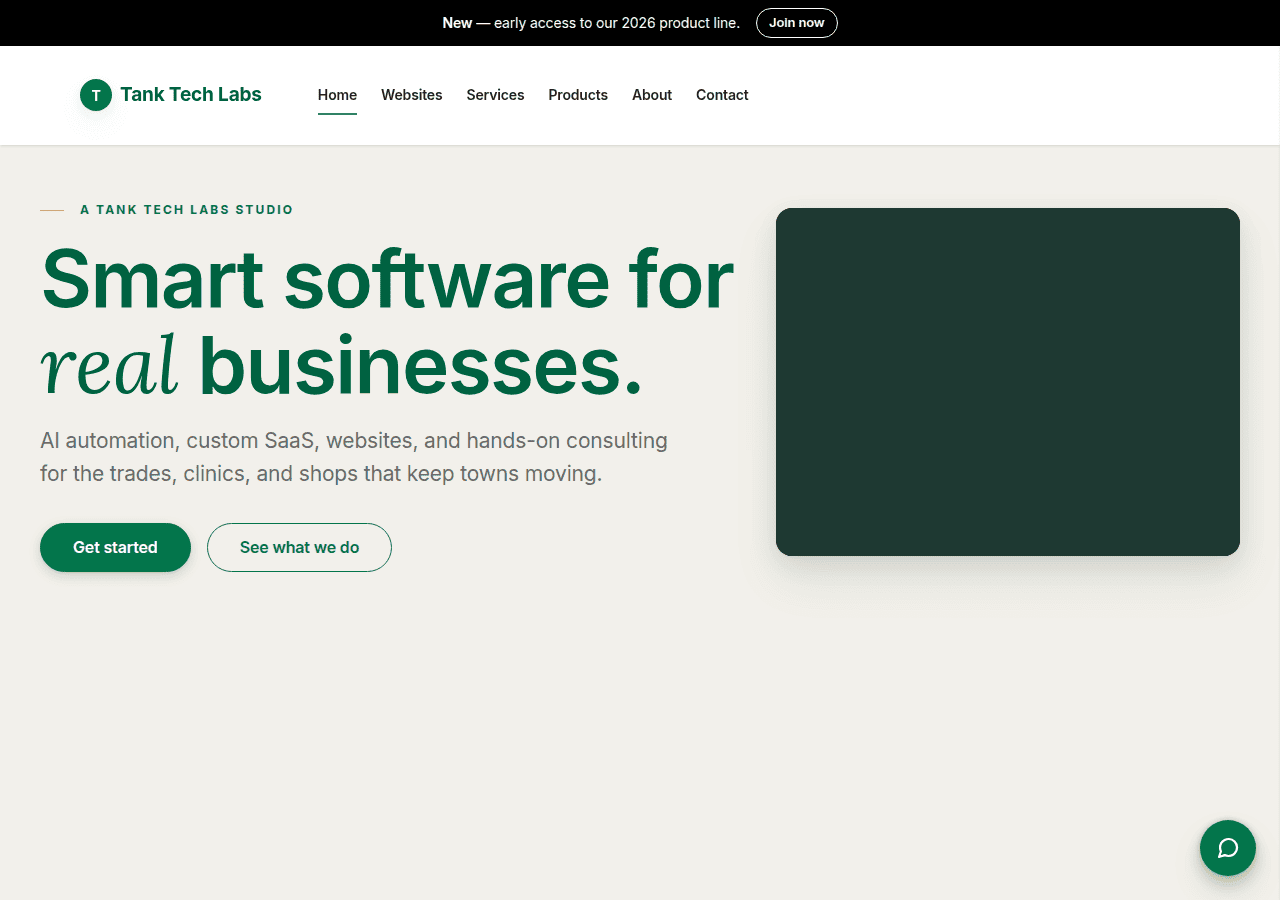Click the Tank Tech Labs brand name
The width and height of the screenshot is (1280, 900).
pyautogui.click(x=191, y=94)
